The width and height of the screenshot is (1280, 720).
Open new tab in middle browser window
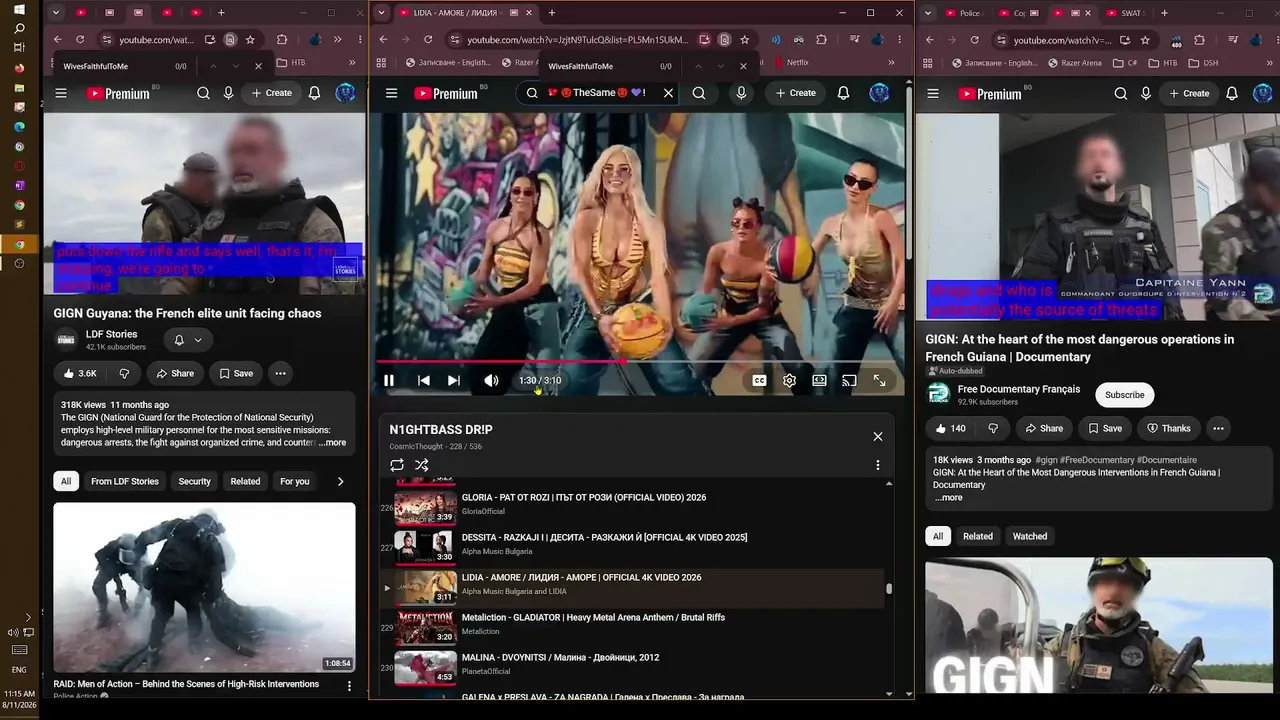coord(551,13)
